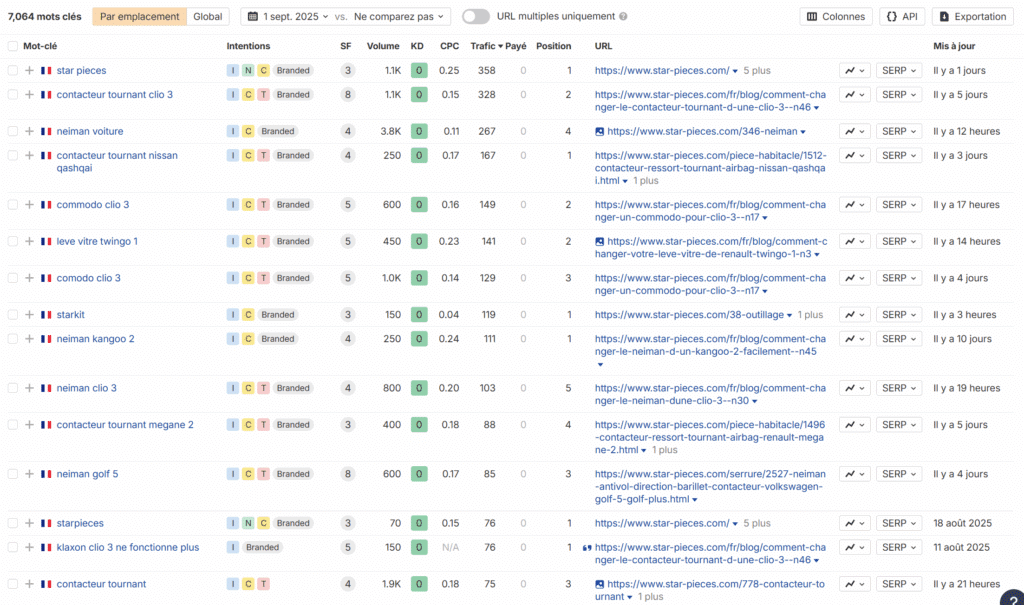Click KD green badge on star pieces row
Screen dimensions: 1024x605
point(419,71)
